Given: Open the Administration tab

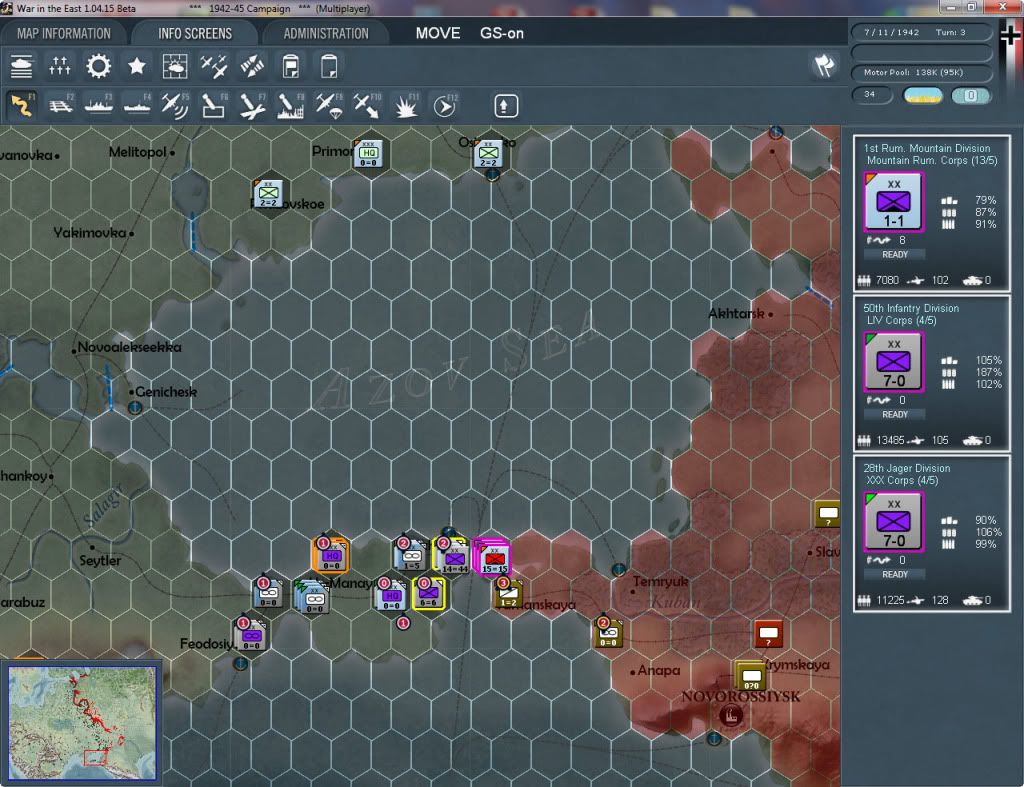Looking at the screenshot, I should pyautogui.click(x=326, y=33).
